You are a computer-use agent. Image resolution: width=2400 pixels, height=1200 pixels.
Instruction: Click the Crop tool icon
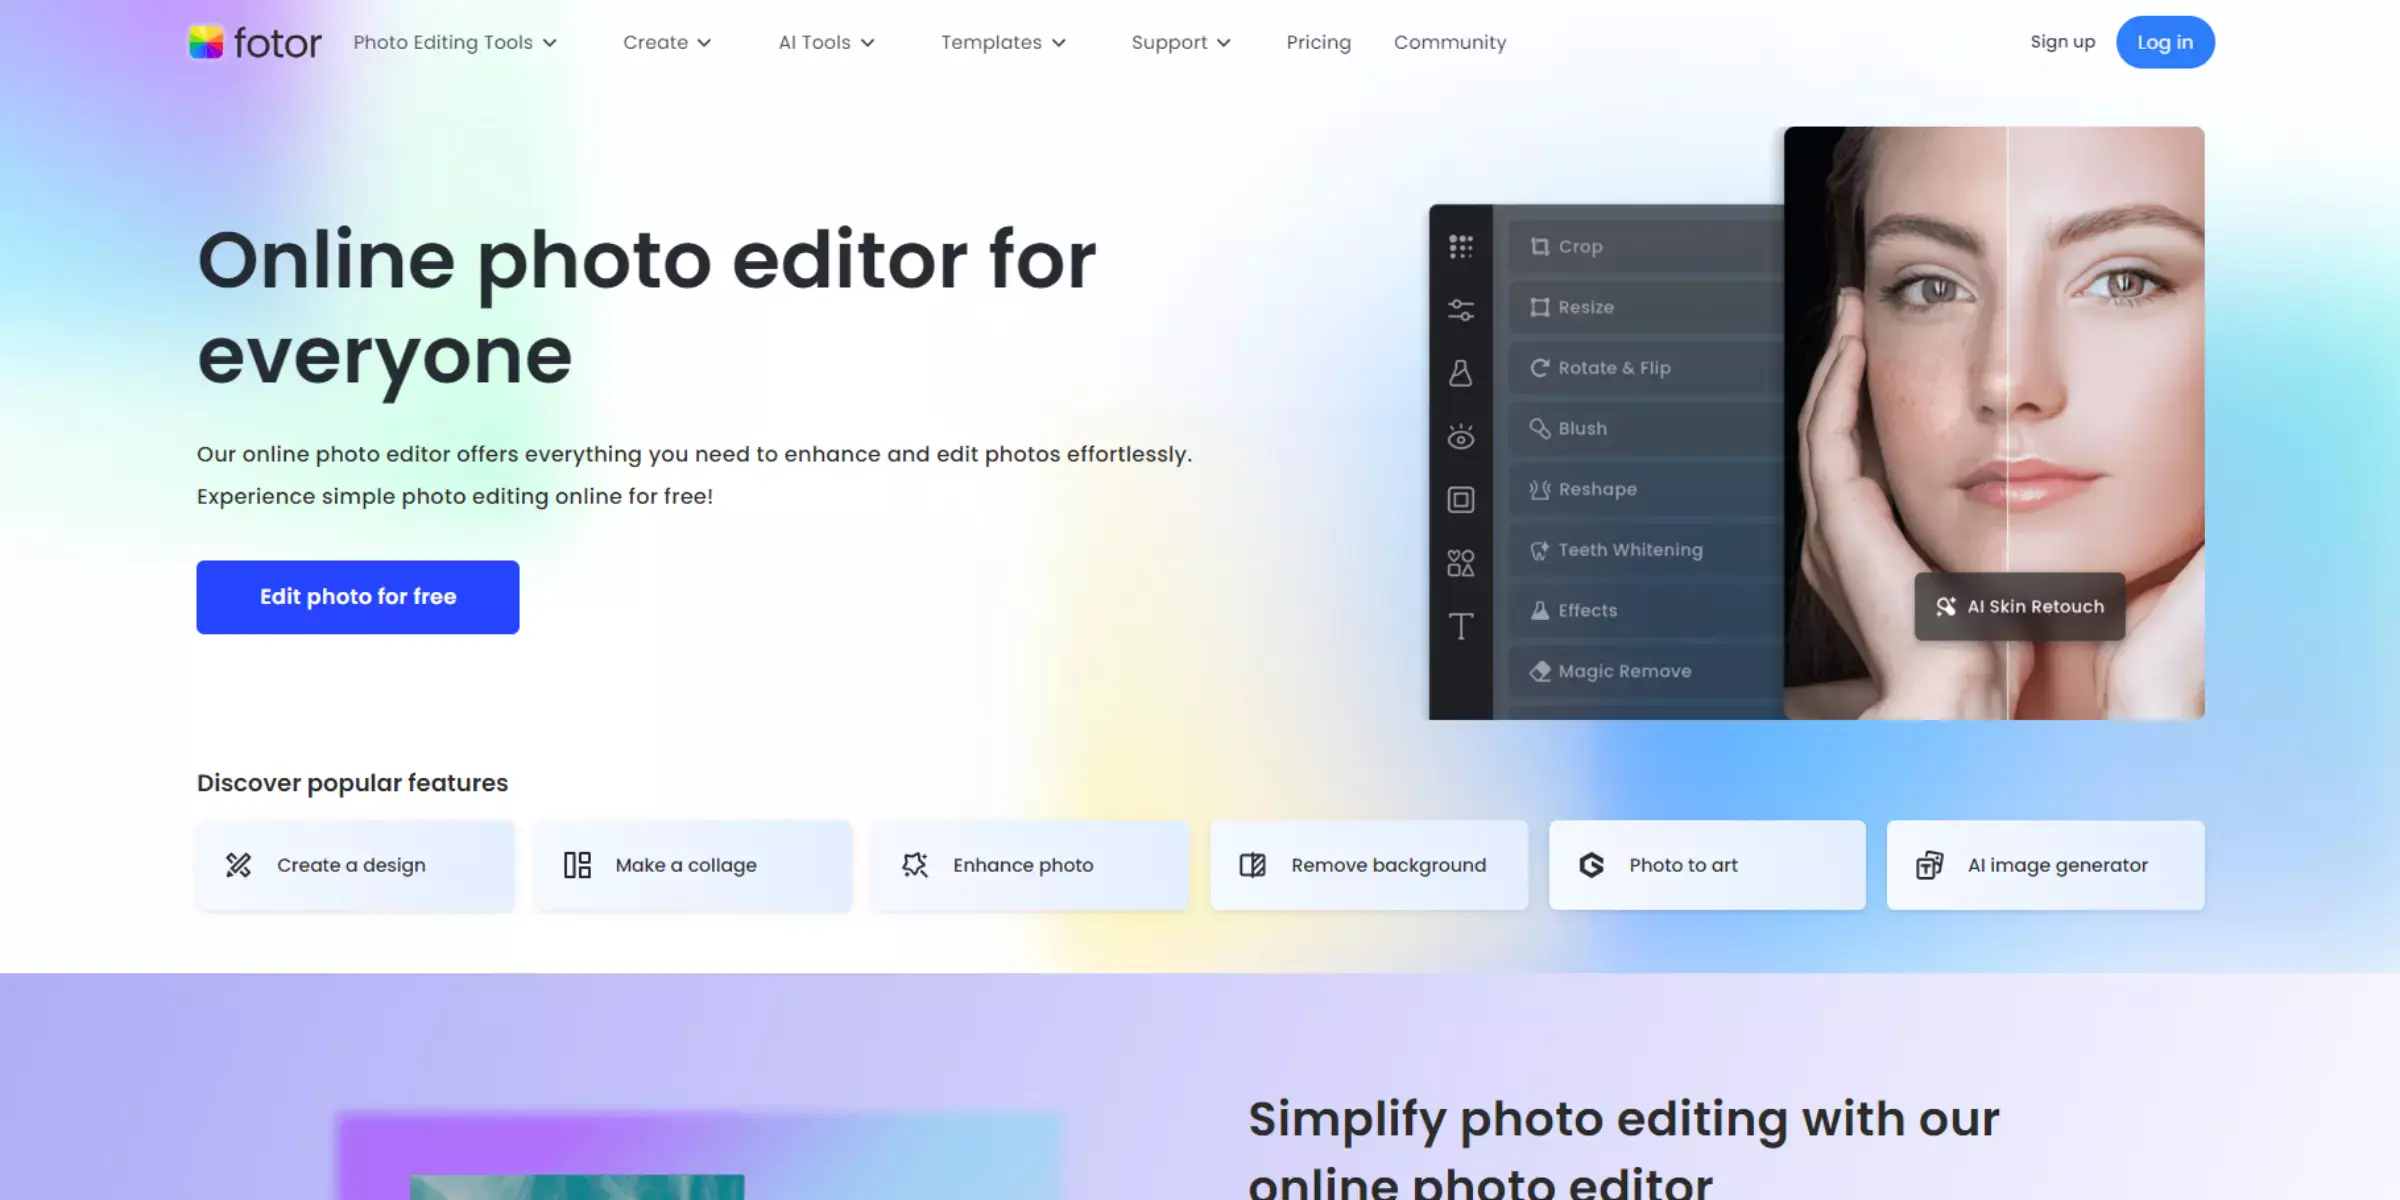(1537, 245)
